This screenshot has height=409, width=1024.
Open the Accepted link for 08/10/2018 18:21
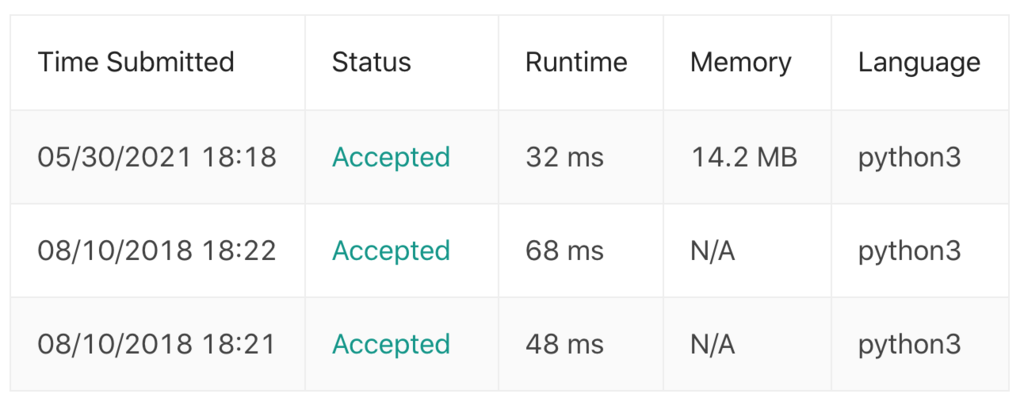pos(391,344)
